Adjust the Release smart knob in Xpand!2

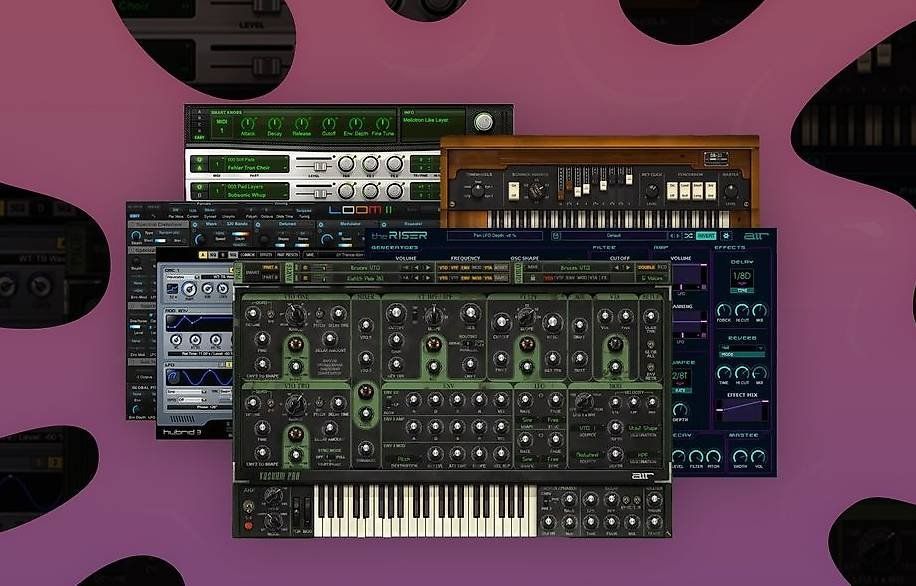point(301,124)
